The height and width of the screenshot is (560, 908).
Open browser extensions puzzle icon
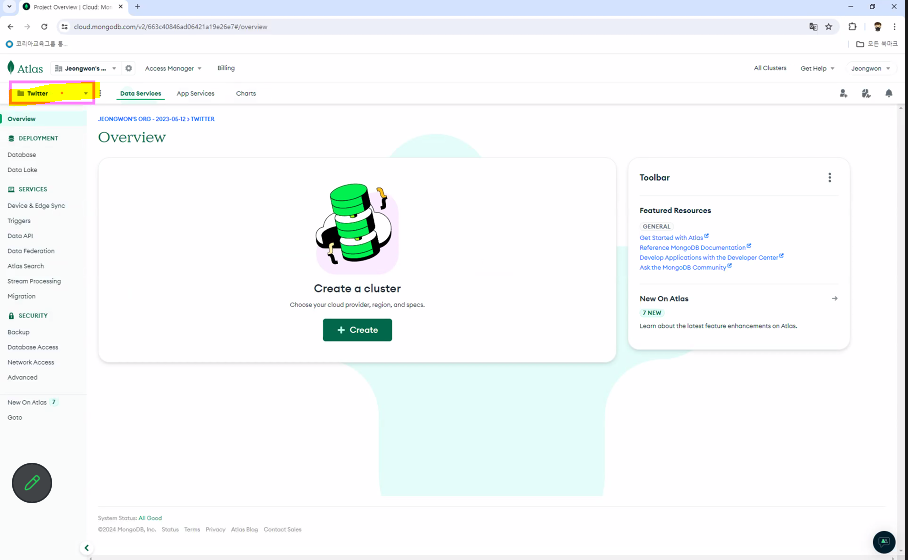tap(852, 27)
